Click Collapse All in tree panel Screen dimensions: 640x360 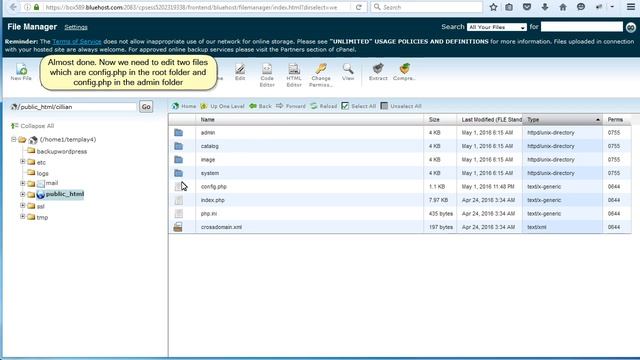(33, 126)
